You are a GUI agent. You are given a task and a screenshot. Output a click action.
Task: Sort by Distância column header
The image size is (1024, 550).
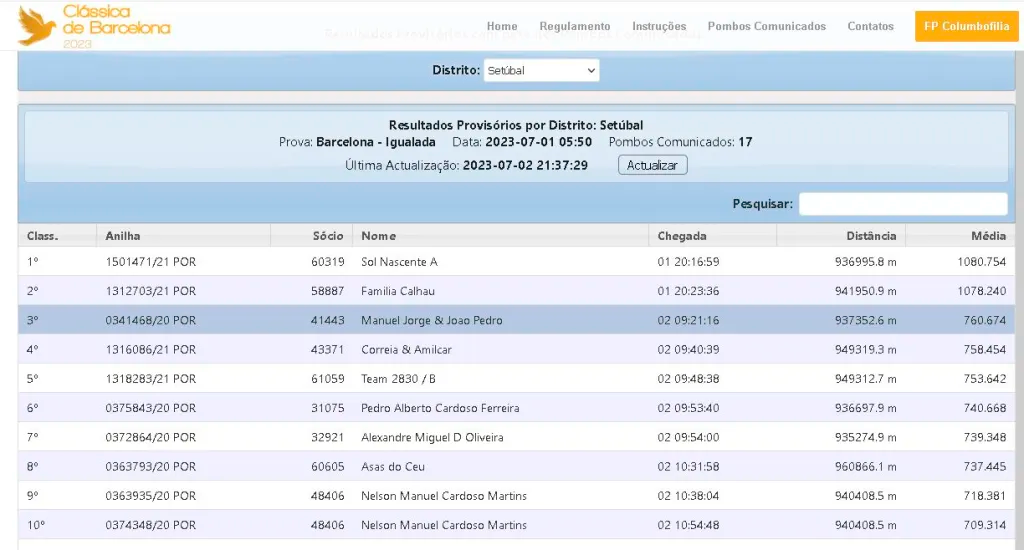click(871, 236)
